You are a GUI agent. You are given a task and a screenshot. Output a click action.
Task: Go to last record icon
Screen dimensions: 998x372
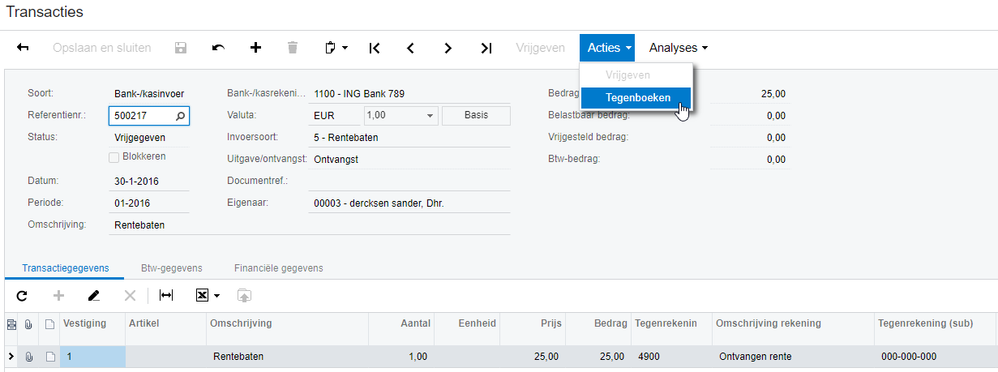click(x=486, y=48)
